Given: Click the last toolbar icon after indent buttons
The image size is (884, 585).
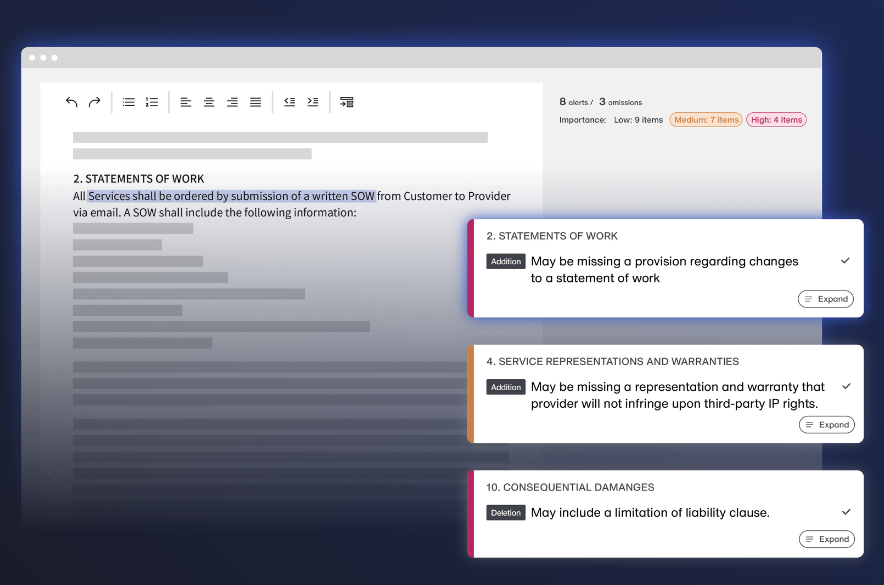Looking at the screenshot, I should pyautogui.click(x=346, y=102).
